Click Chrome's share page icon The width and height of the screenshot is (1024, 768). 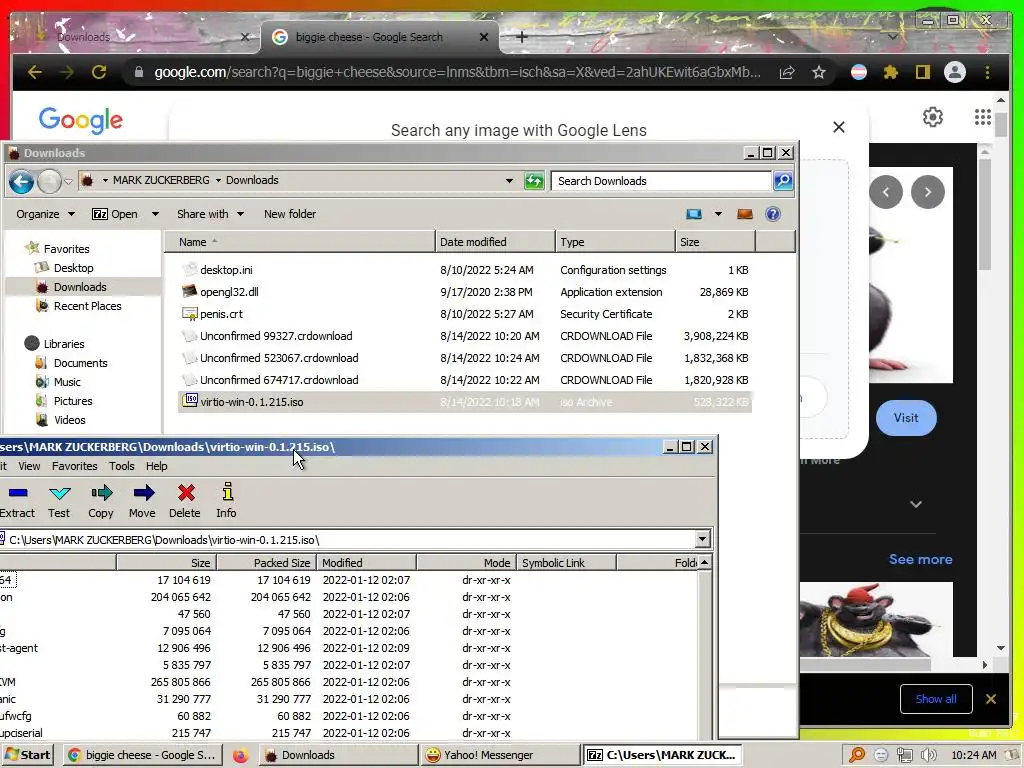click(x=787, y=72)
